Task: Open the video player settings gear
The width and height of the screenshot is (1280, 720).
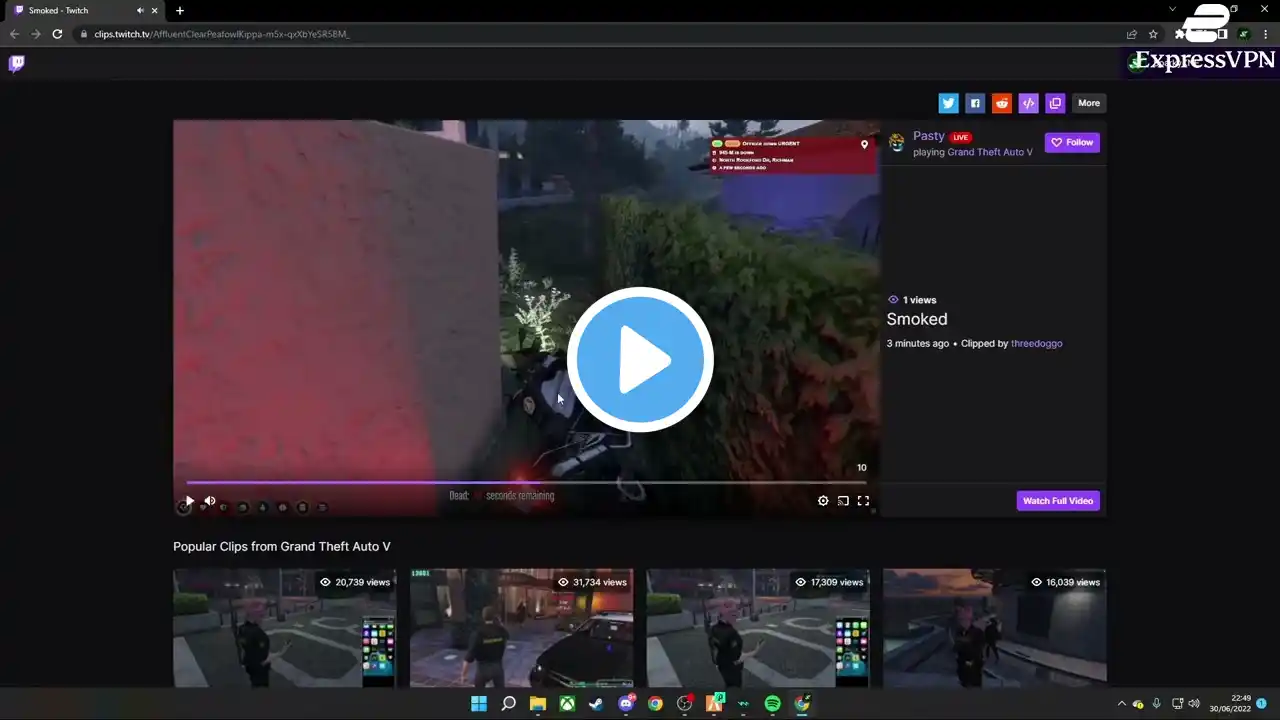Action: pyautogui.click(x=823, y=501)
